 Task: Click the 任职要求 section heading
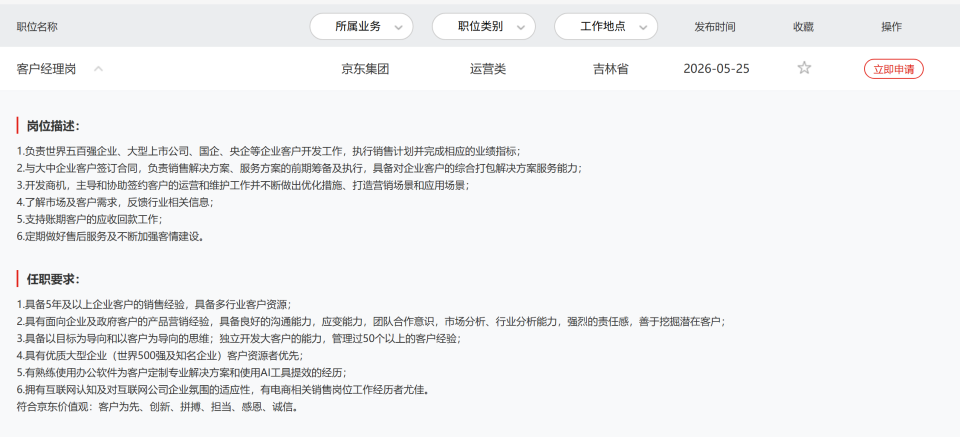(53, 279)
